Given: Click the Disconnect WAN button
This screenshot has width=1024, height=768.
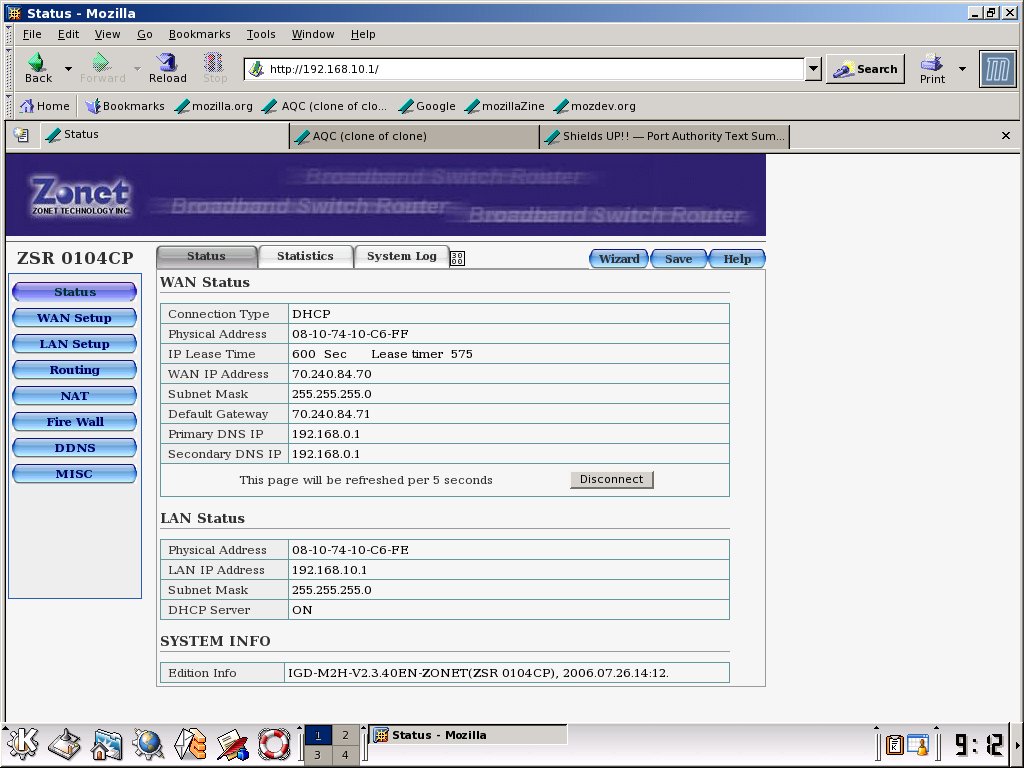Looking at the screenshot, I should 611,479.
